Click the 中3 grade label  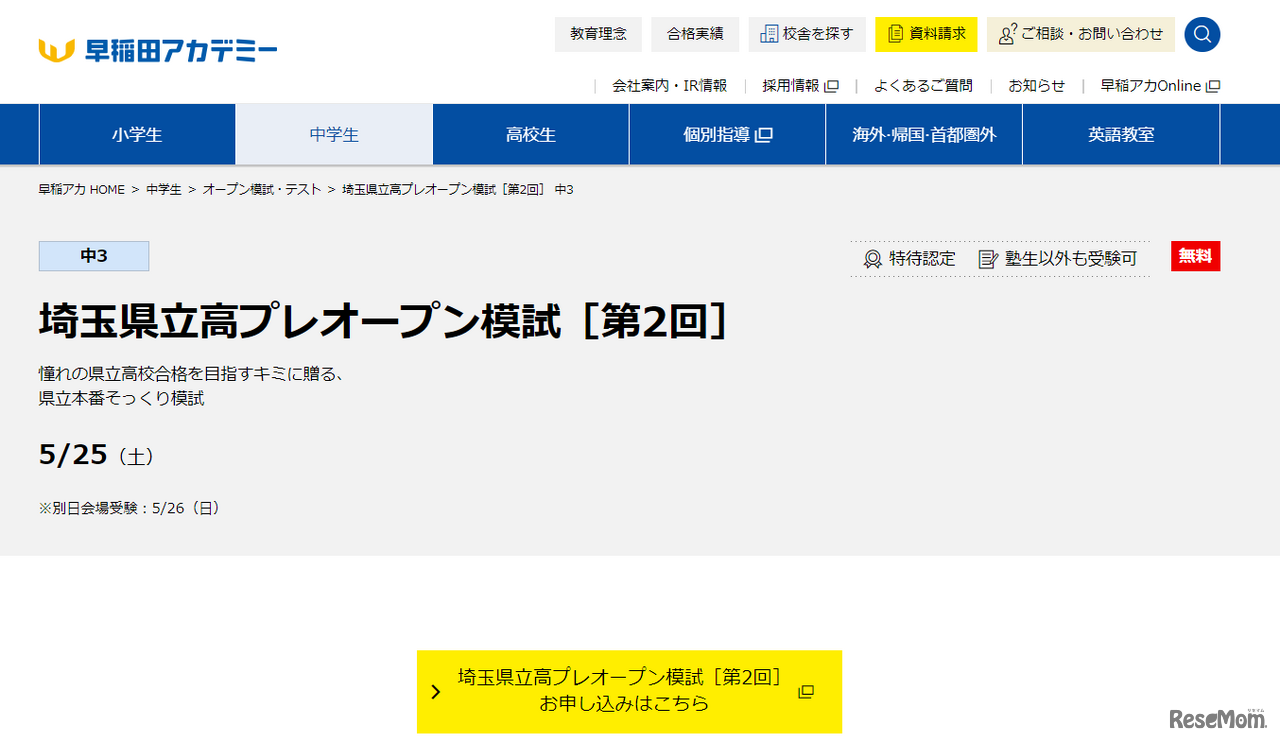click(x=94, y=256)
